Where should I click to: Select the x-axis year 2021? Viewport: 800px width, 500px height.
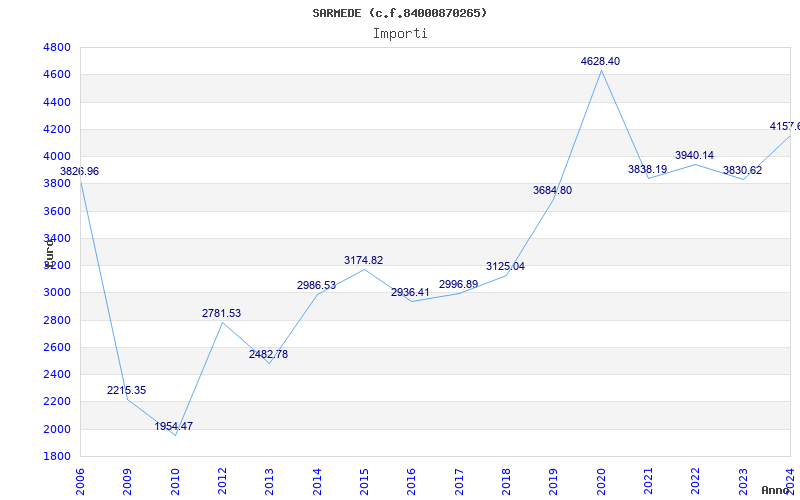point(648,482)
